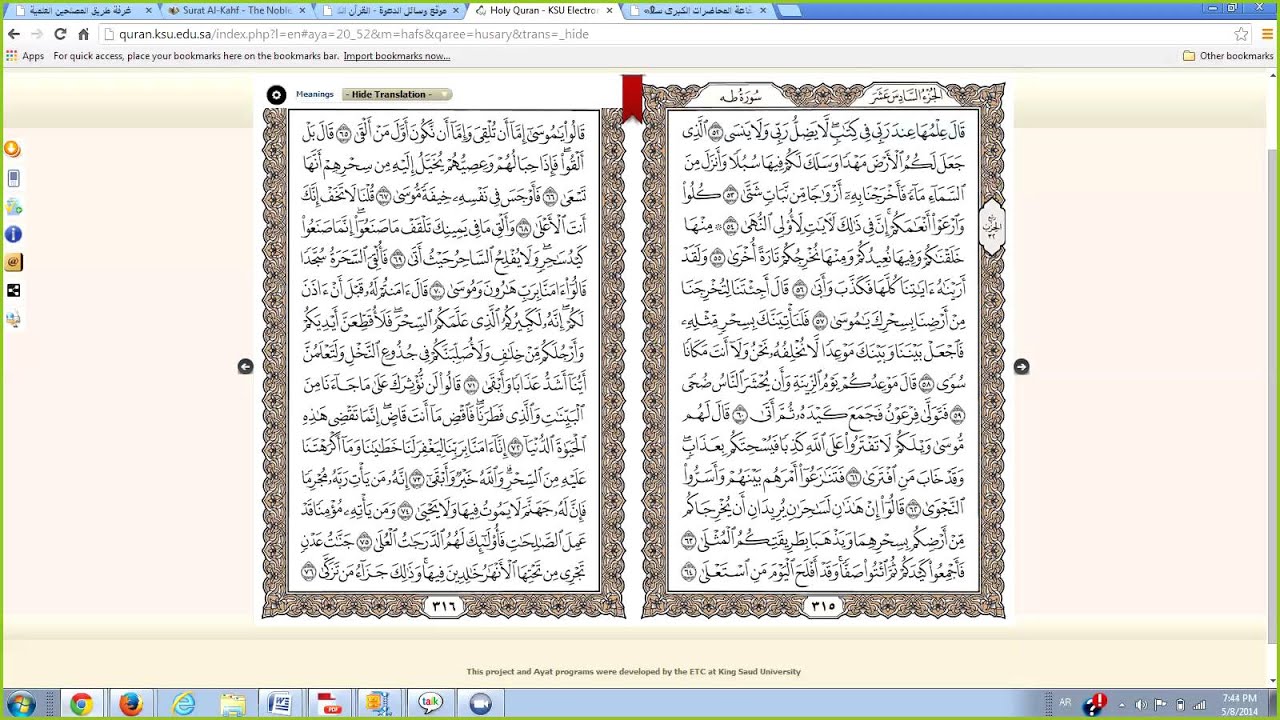
Task: Launch Firefox from the taskbar
Action: point(130,704)
